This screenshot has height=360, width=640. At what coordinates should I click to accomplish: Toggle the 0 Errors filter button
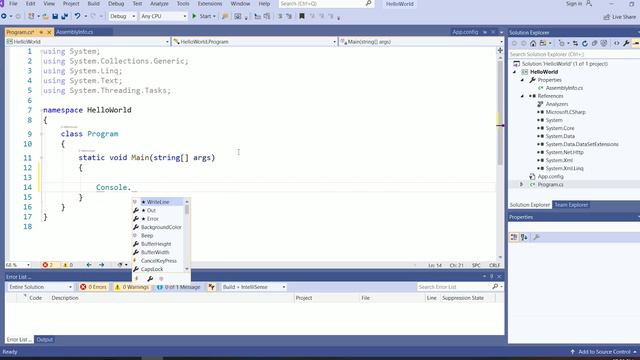click(93, 287)
